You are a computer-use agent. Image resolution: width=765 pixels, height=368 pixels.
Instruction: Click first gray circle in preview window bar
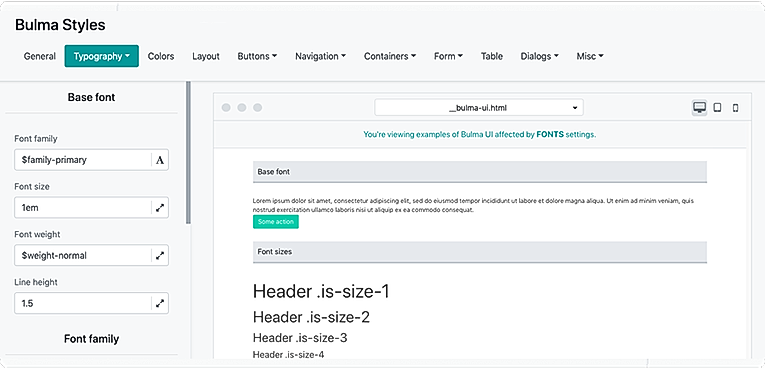[x=226, y=107]
